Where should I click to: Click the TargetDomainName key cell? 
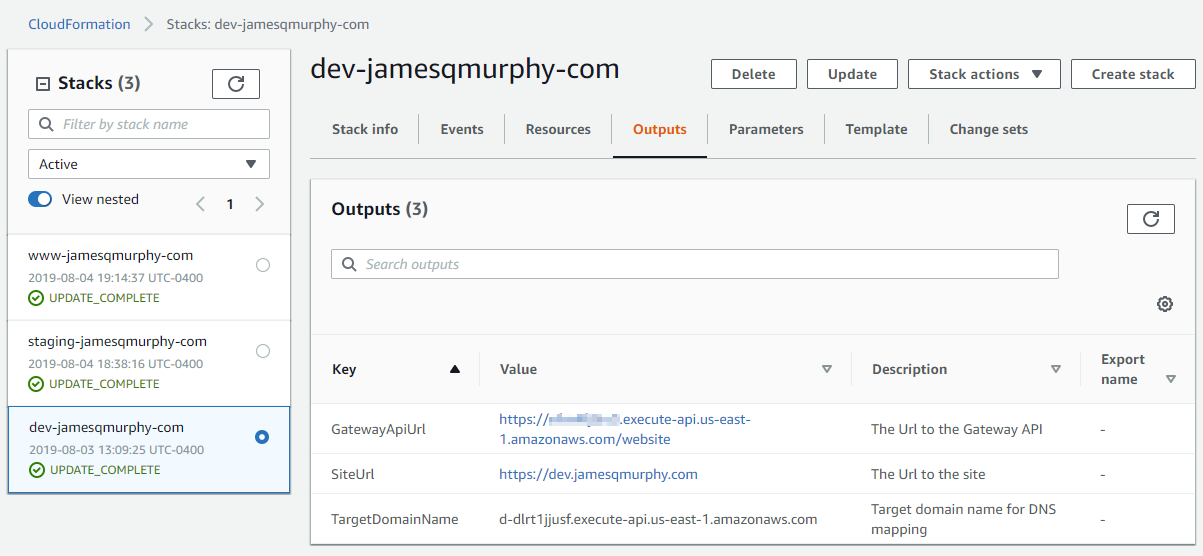point(395,519)
